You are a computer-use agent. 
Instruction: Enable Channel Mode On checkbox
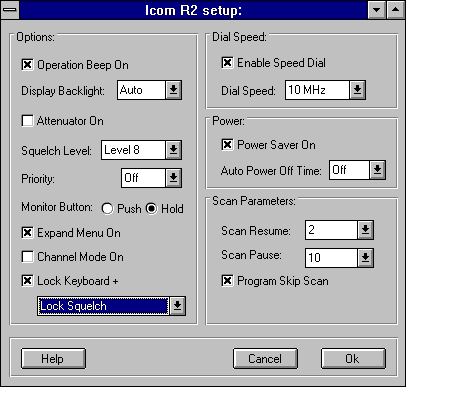coord(27,257)
